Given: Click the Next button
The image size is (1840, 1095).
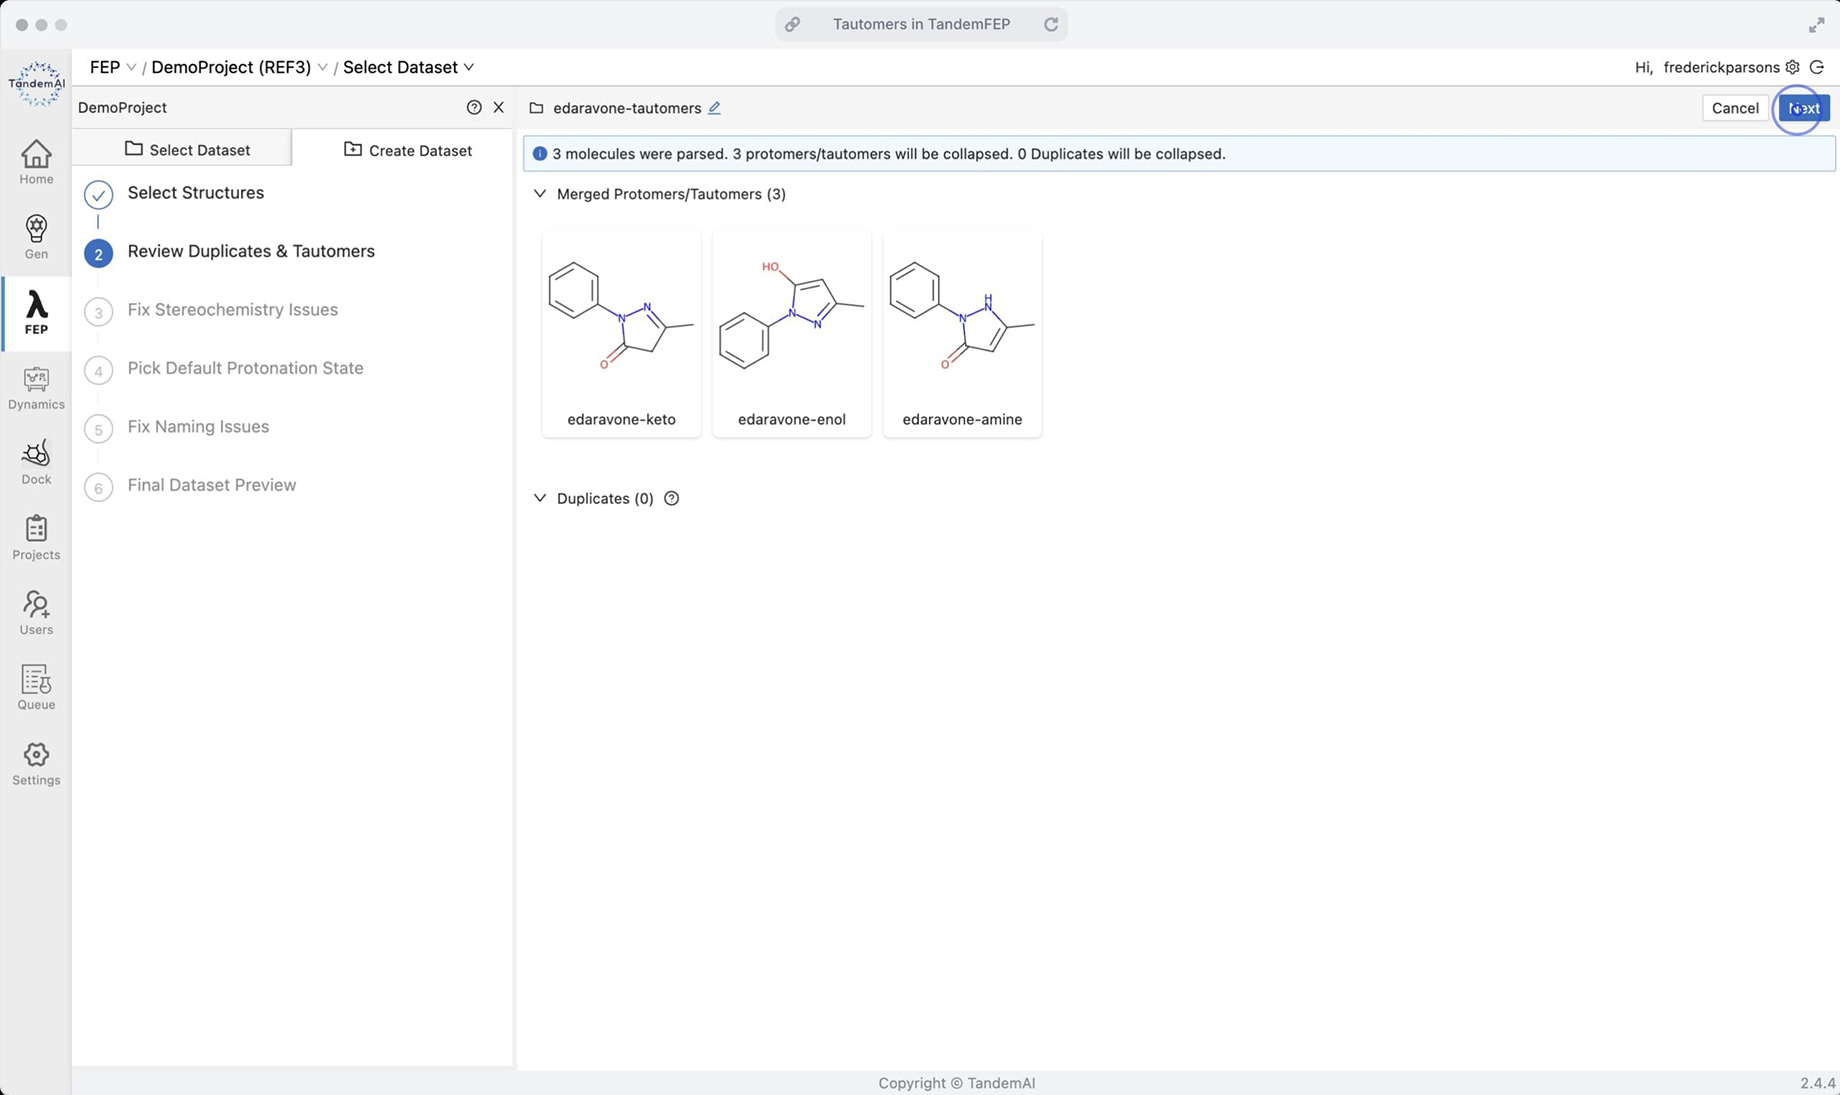Looking at the screenshot, I should pyautogui.click(x=1803, y=108).
